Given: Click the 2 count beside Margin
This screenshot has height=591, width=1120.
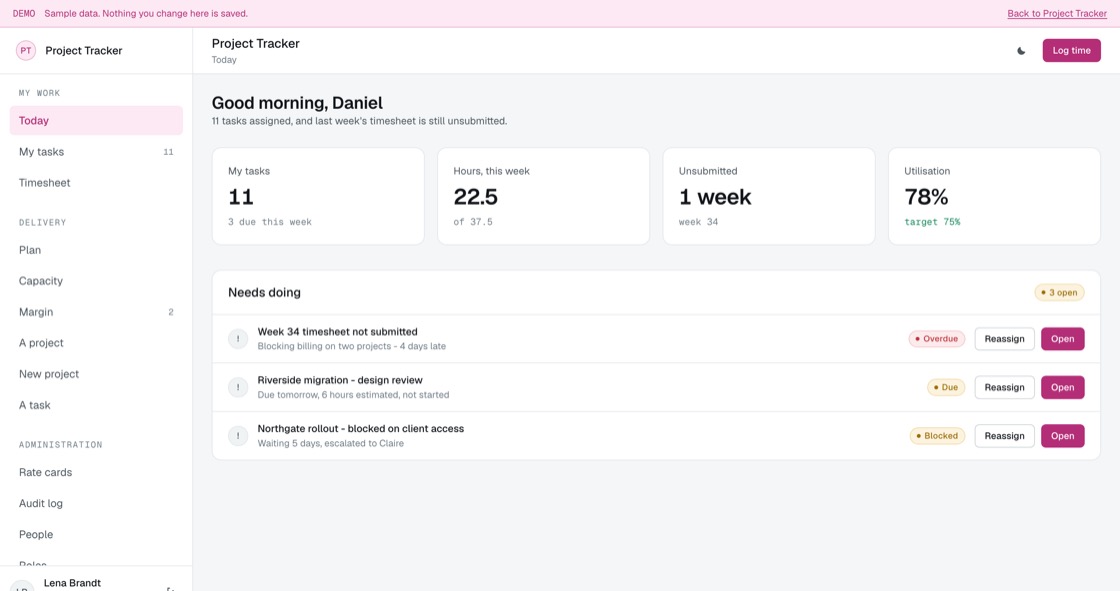Looking at the screenshot, I should point(171,312).
